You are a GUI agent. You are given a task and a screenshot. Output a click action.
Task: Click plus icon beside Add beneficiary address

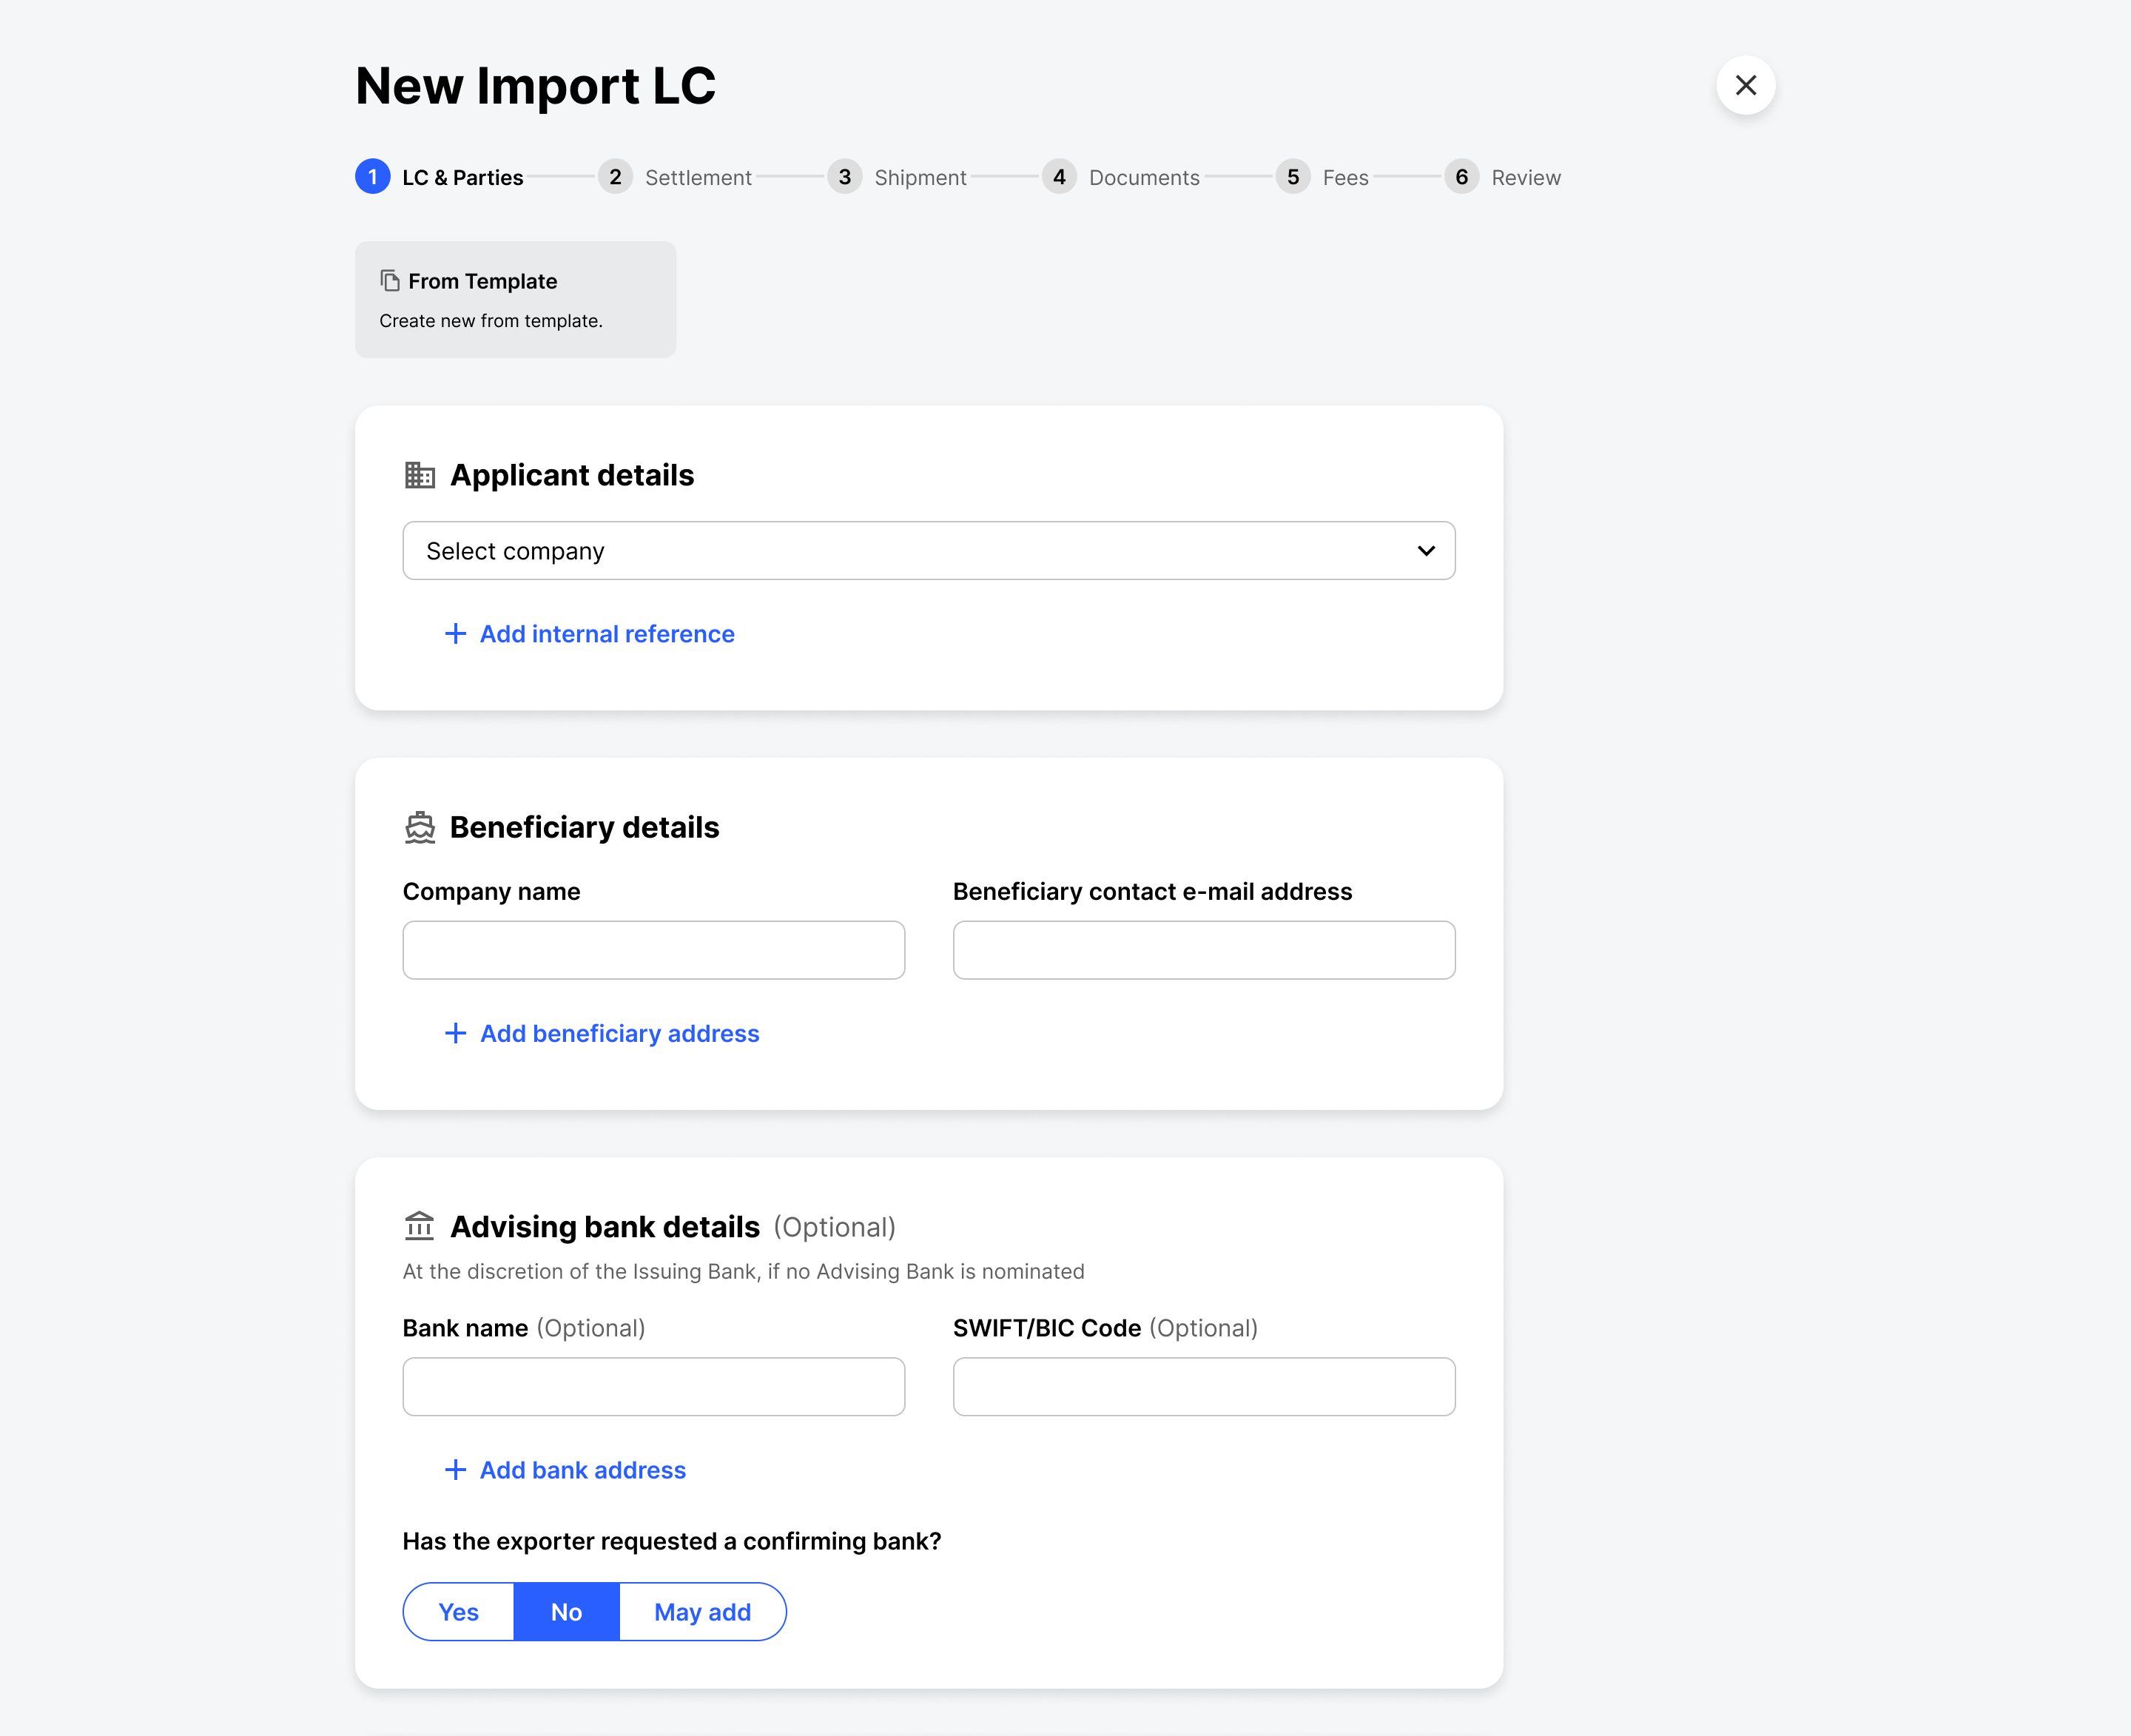click(455, 1033)
